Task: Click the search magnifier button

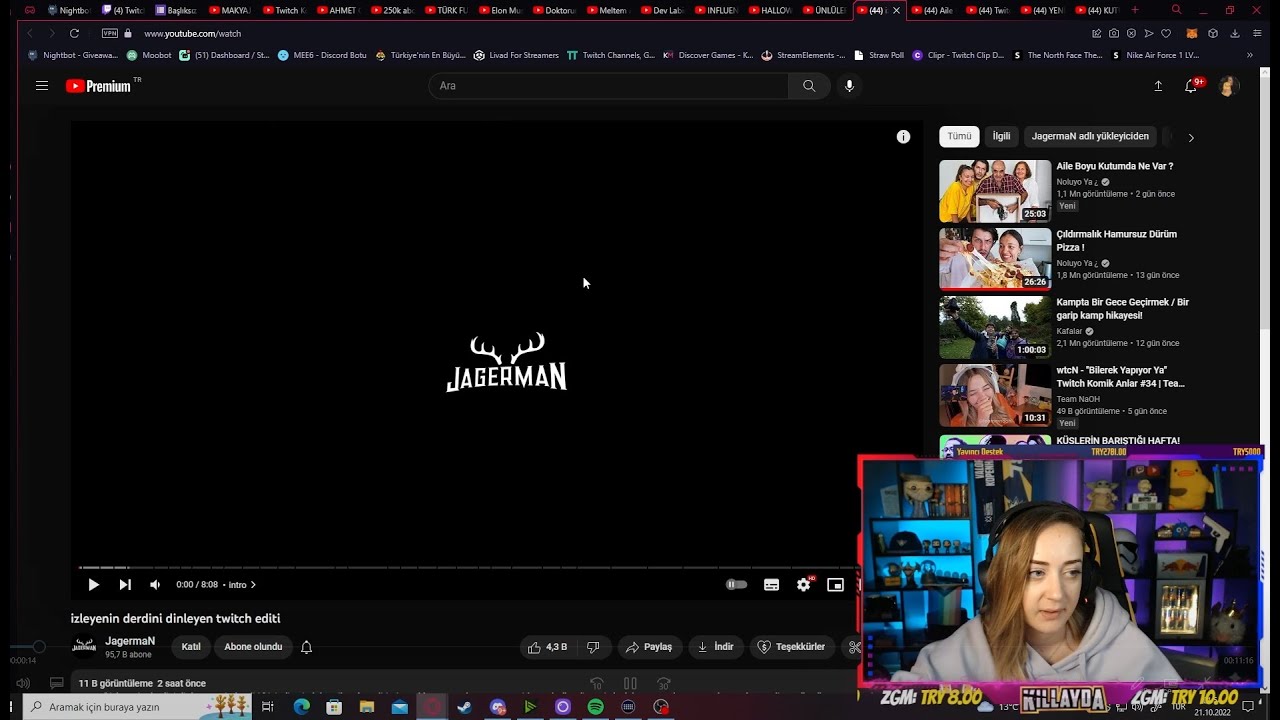Action: tap(809, 86)
